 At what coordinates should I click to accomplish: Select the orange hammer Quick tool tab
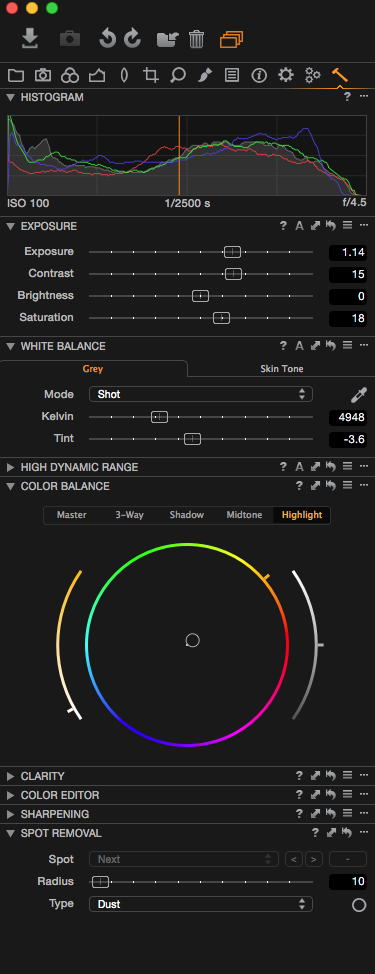pyautogui.click(x=339, y=75)
